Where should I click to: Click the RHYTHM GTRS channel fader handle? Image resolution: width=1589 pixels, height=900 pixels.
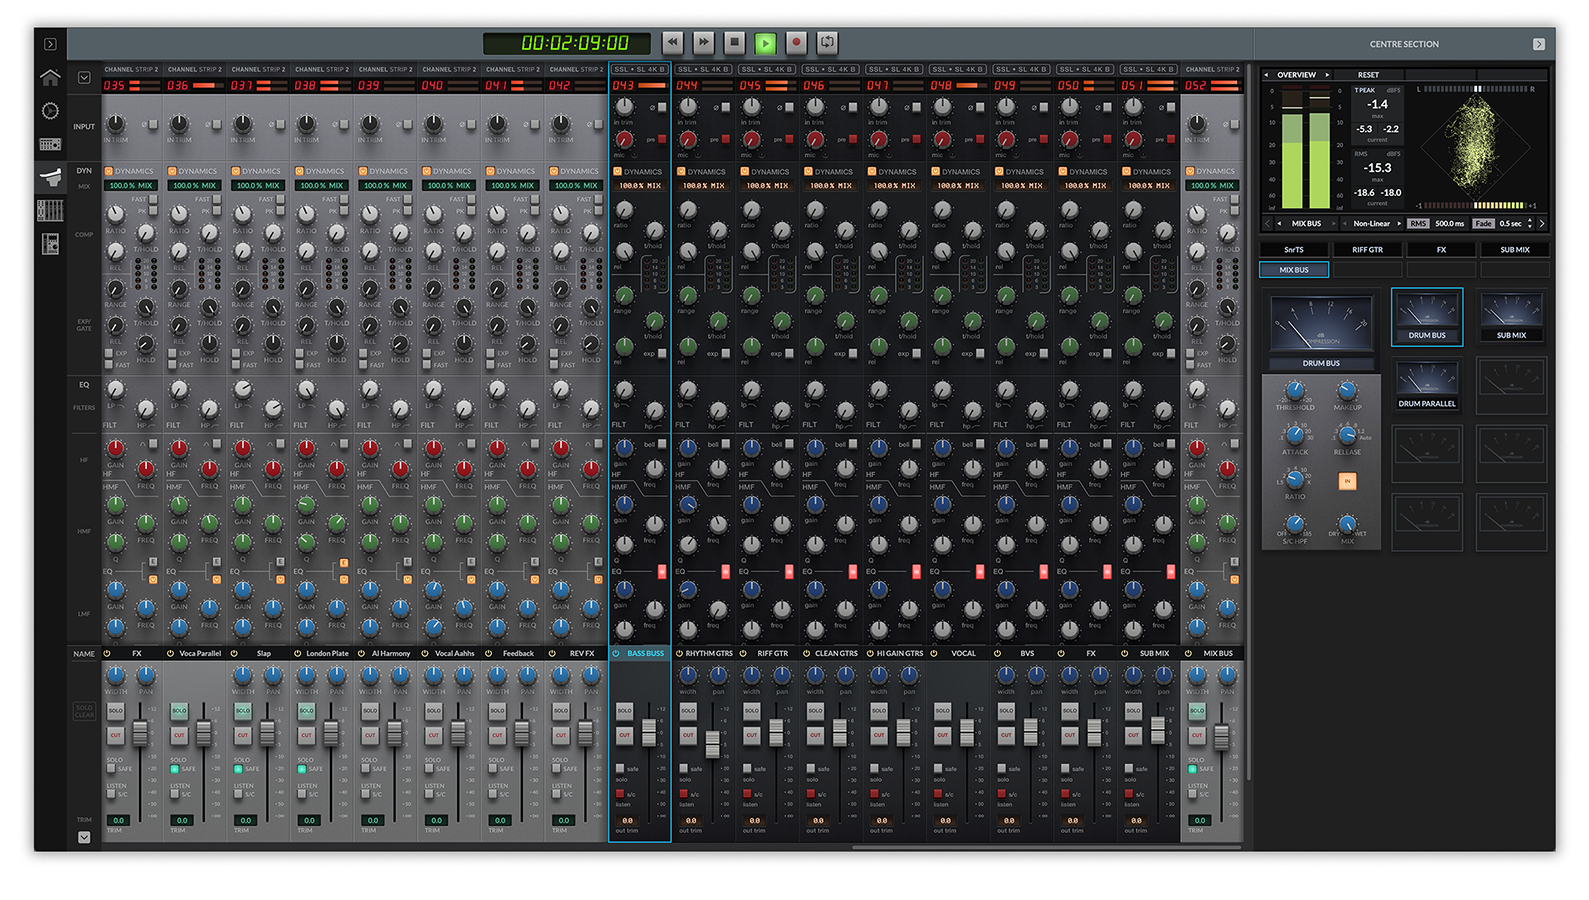pos(712,744)
